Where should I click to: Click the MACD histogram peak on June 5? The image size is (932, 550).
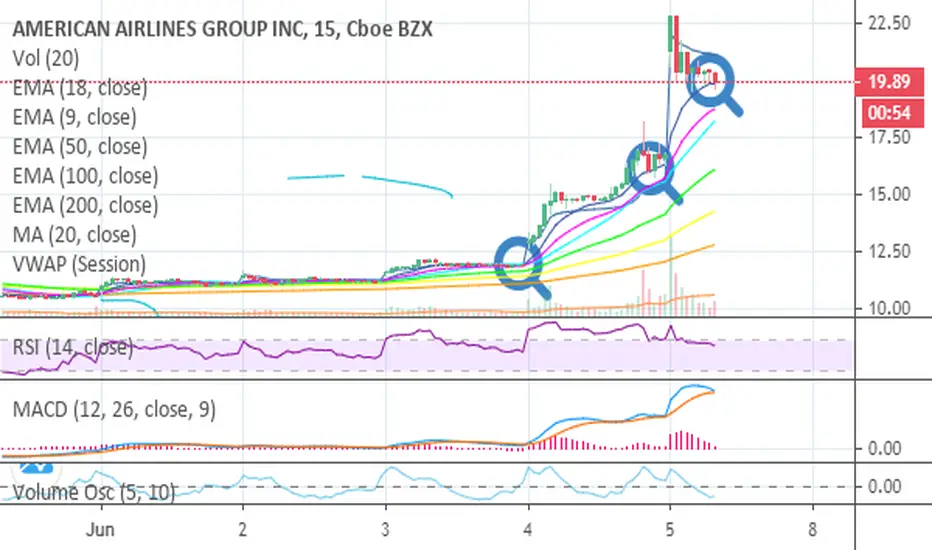tap(681, 440)
